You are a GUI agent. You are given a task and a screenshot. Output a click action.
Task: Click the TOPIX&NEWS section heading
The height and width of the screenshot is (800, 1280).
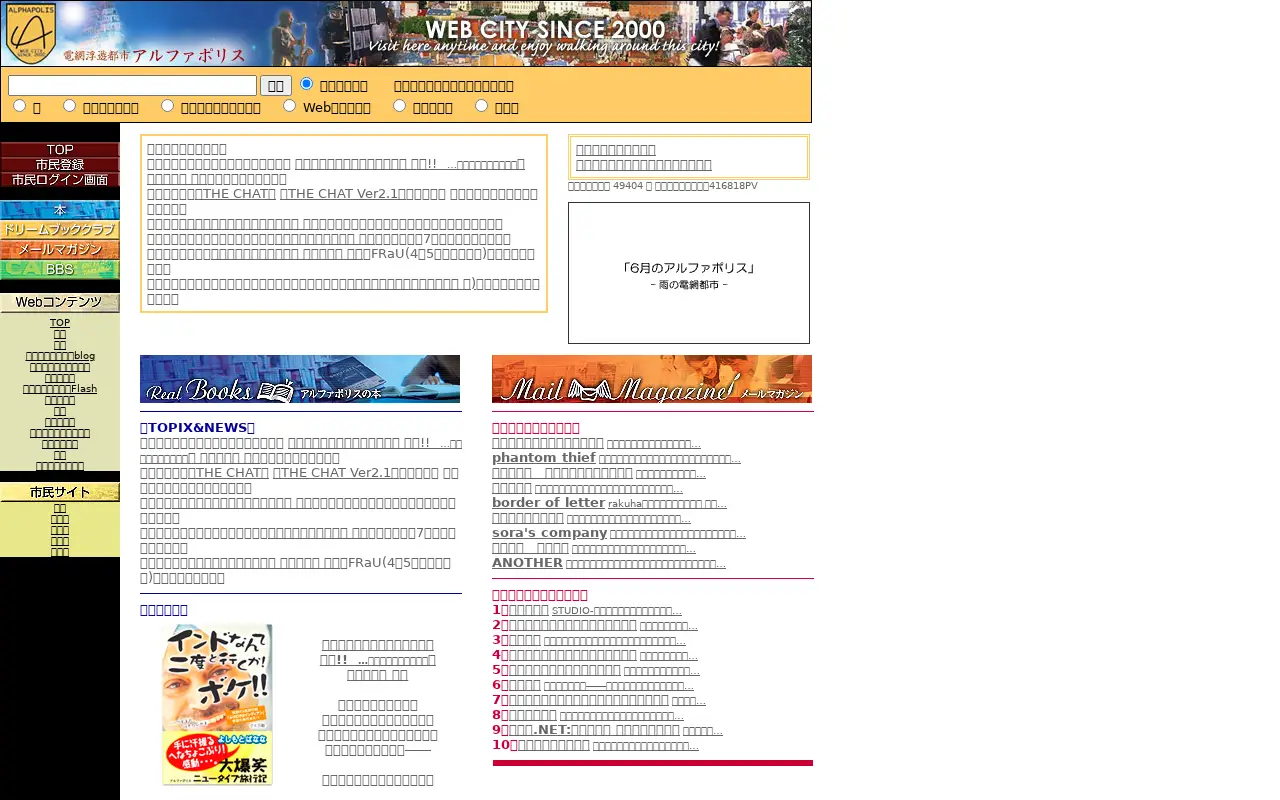pos(198,428)
